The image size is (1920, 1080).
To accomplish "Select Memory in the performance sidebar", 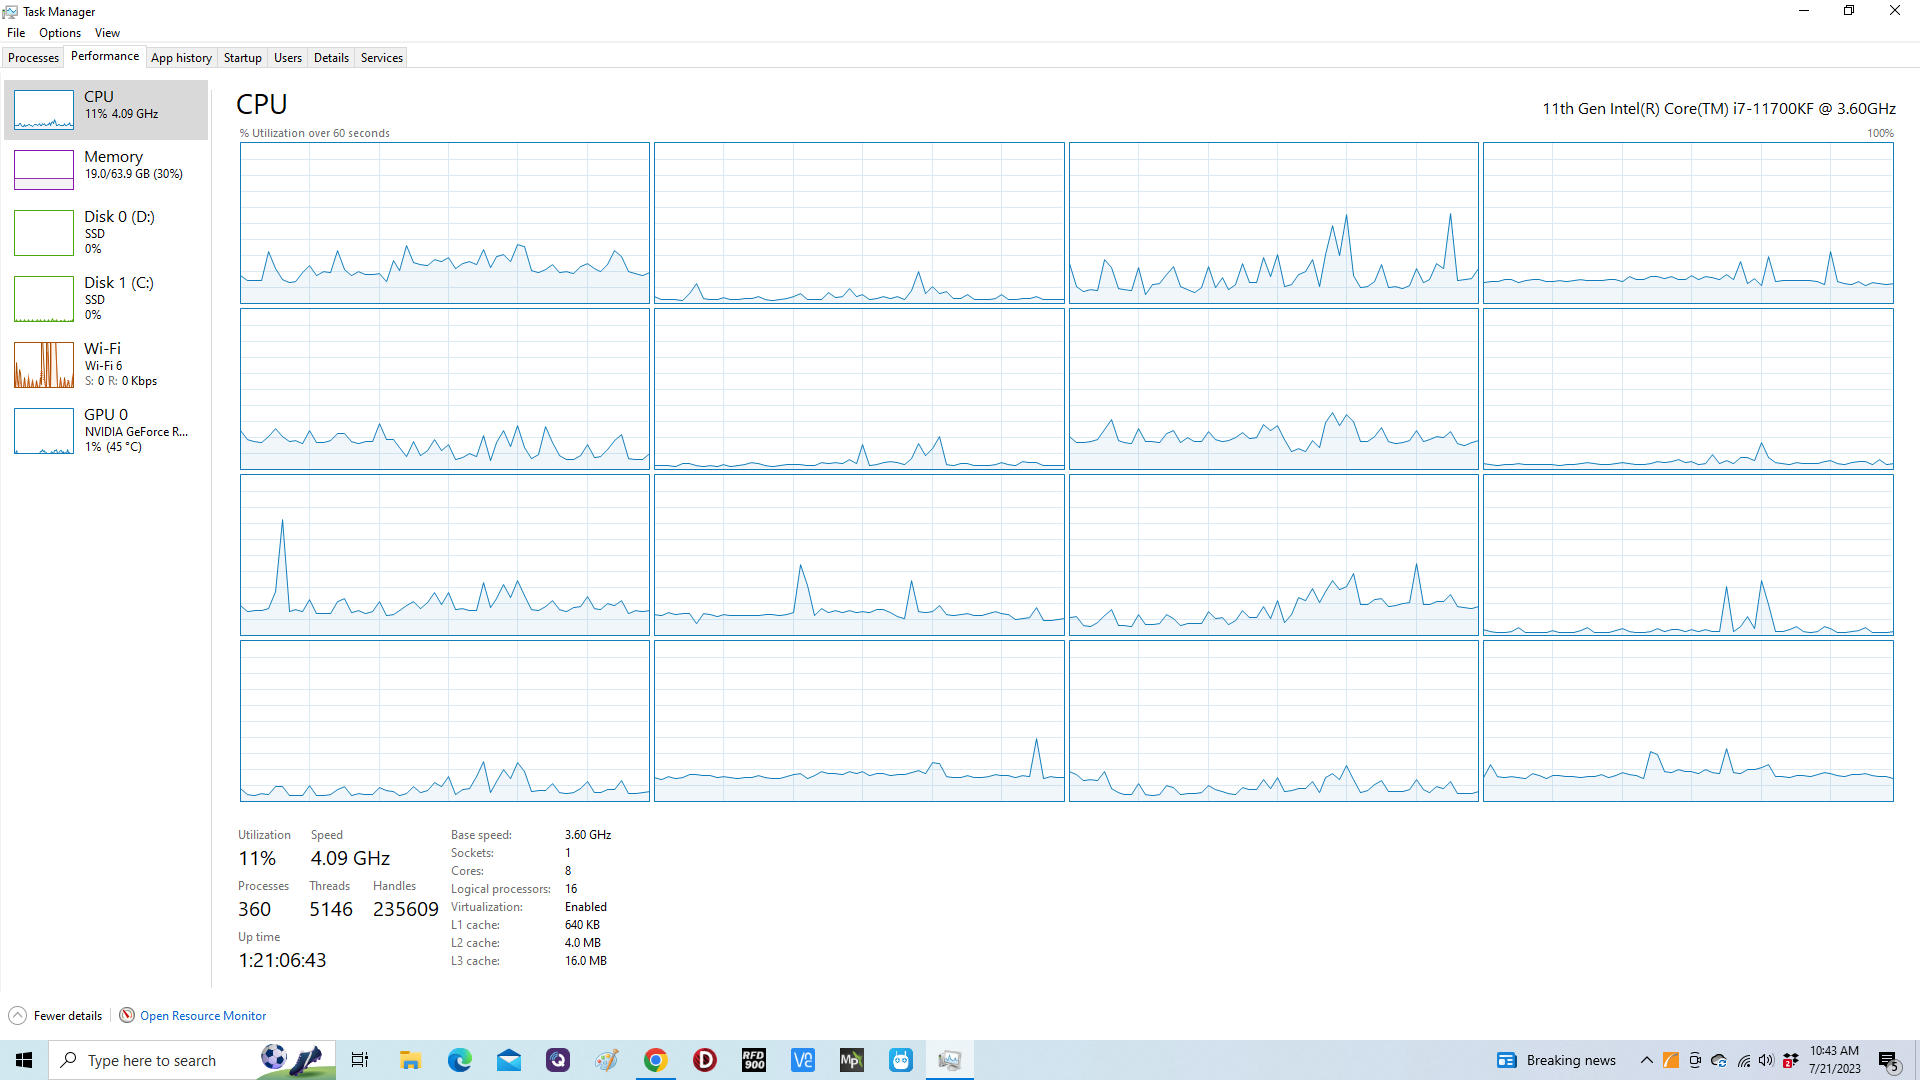I will [x=113, y=157].
